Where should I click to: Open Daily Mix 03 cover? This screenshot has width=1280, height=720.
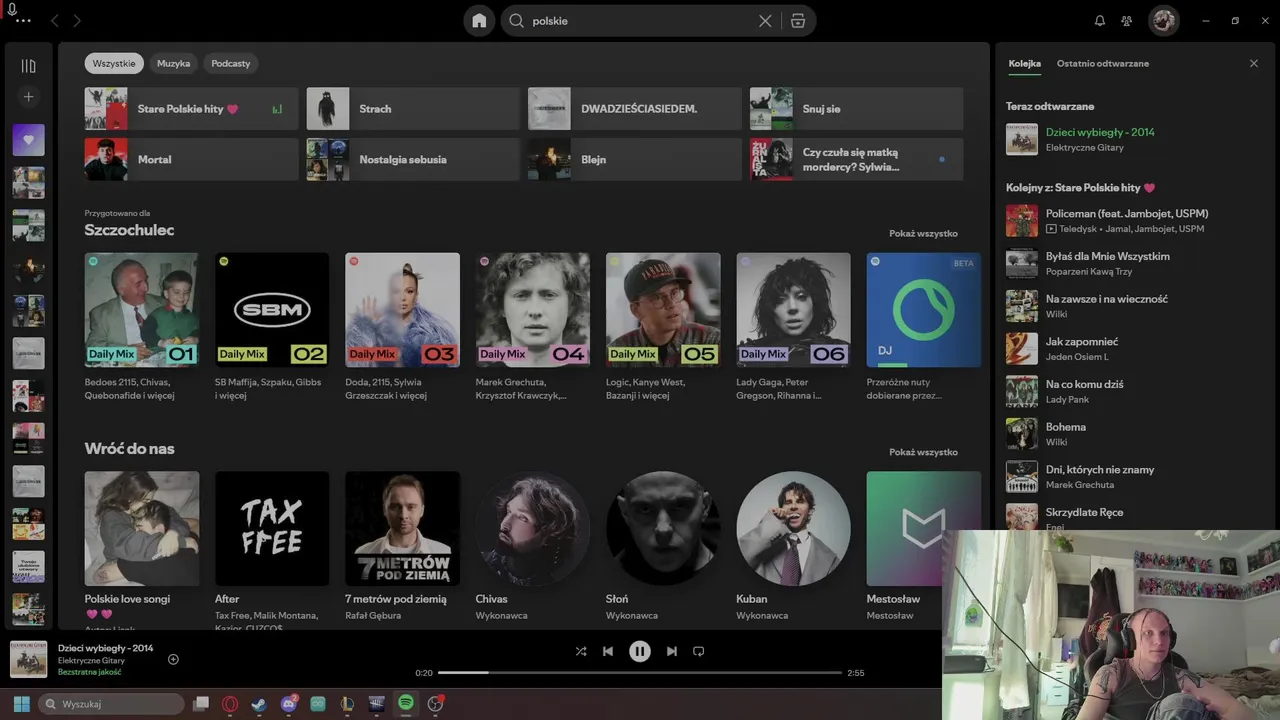pyautogui.click(x=402, y=310)
